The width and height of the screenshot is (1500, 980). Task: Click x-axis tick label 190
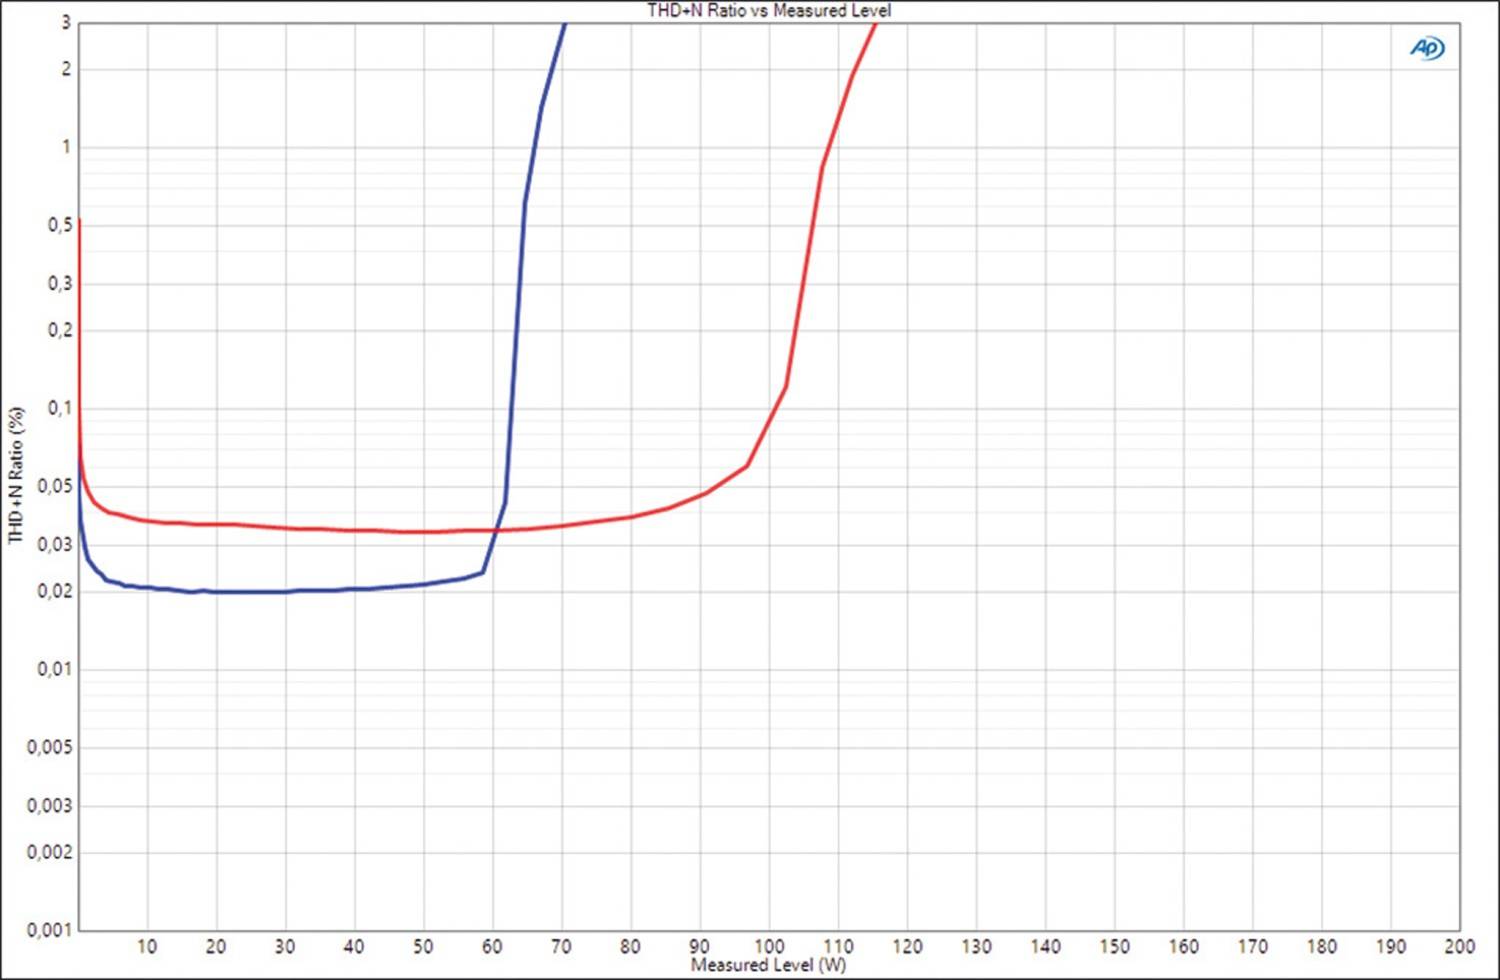pyautogui.click(x=1390, y=946)
